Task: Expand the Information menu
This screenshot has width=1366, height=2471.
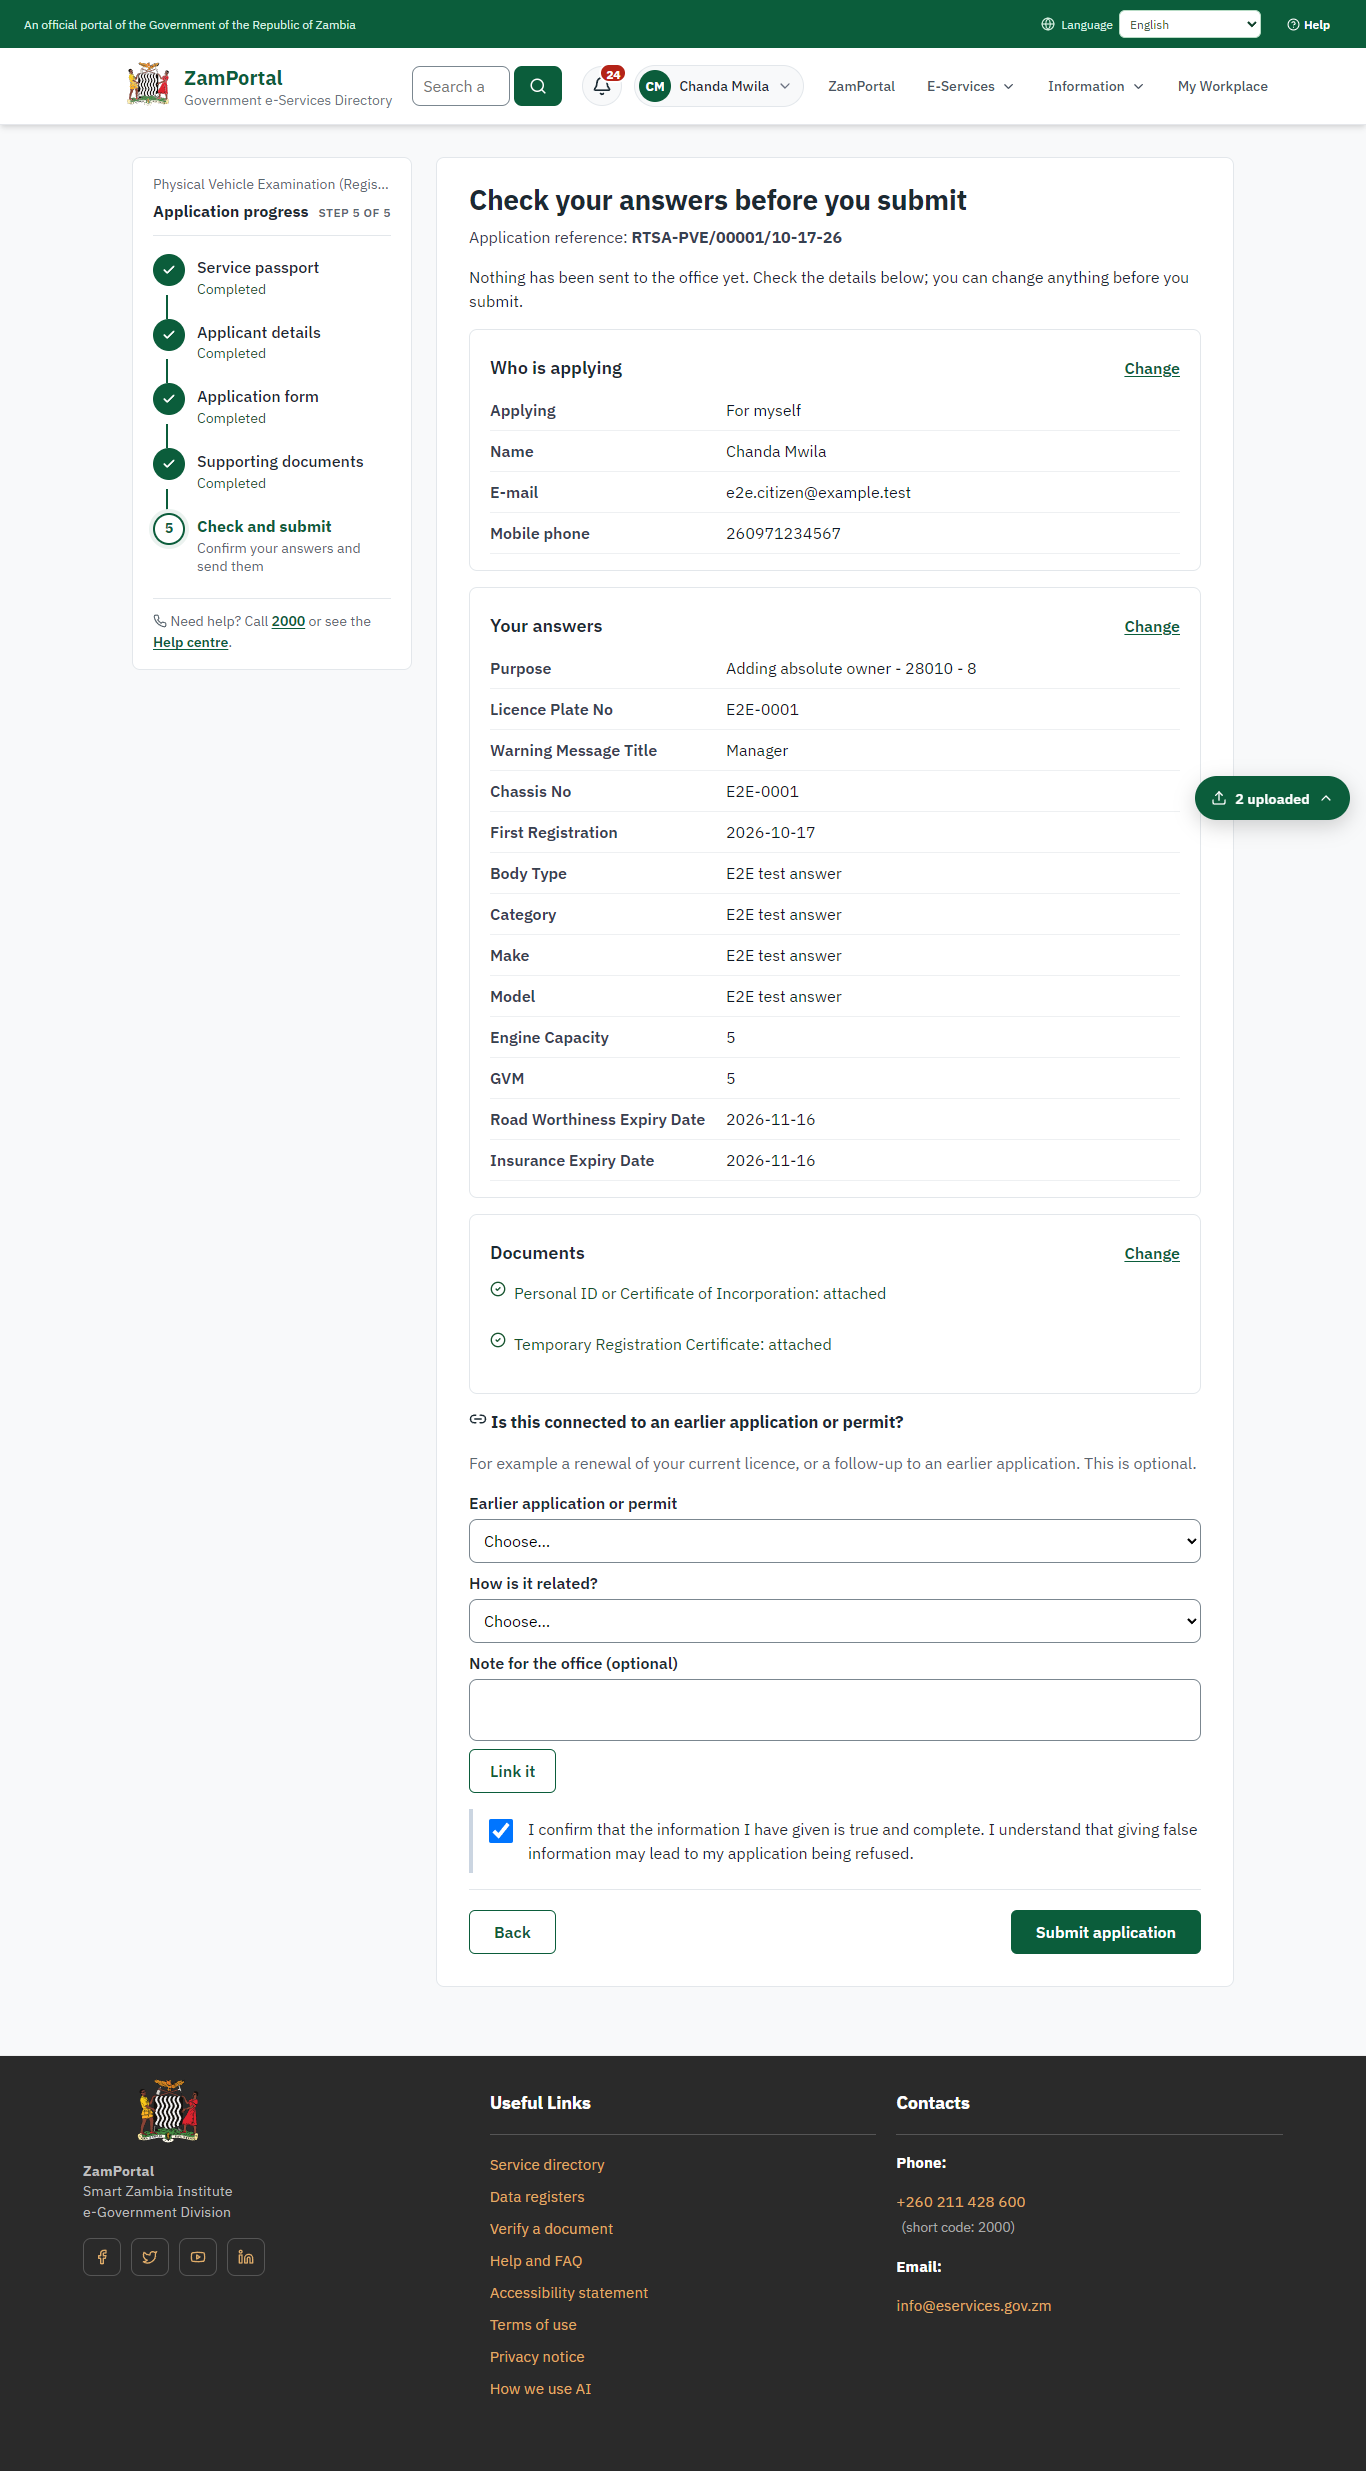Action: 1096,86
